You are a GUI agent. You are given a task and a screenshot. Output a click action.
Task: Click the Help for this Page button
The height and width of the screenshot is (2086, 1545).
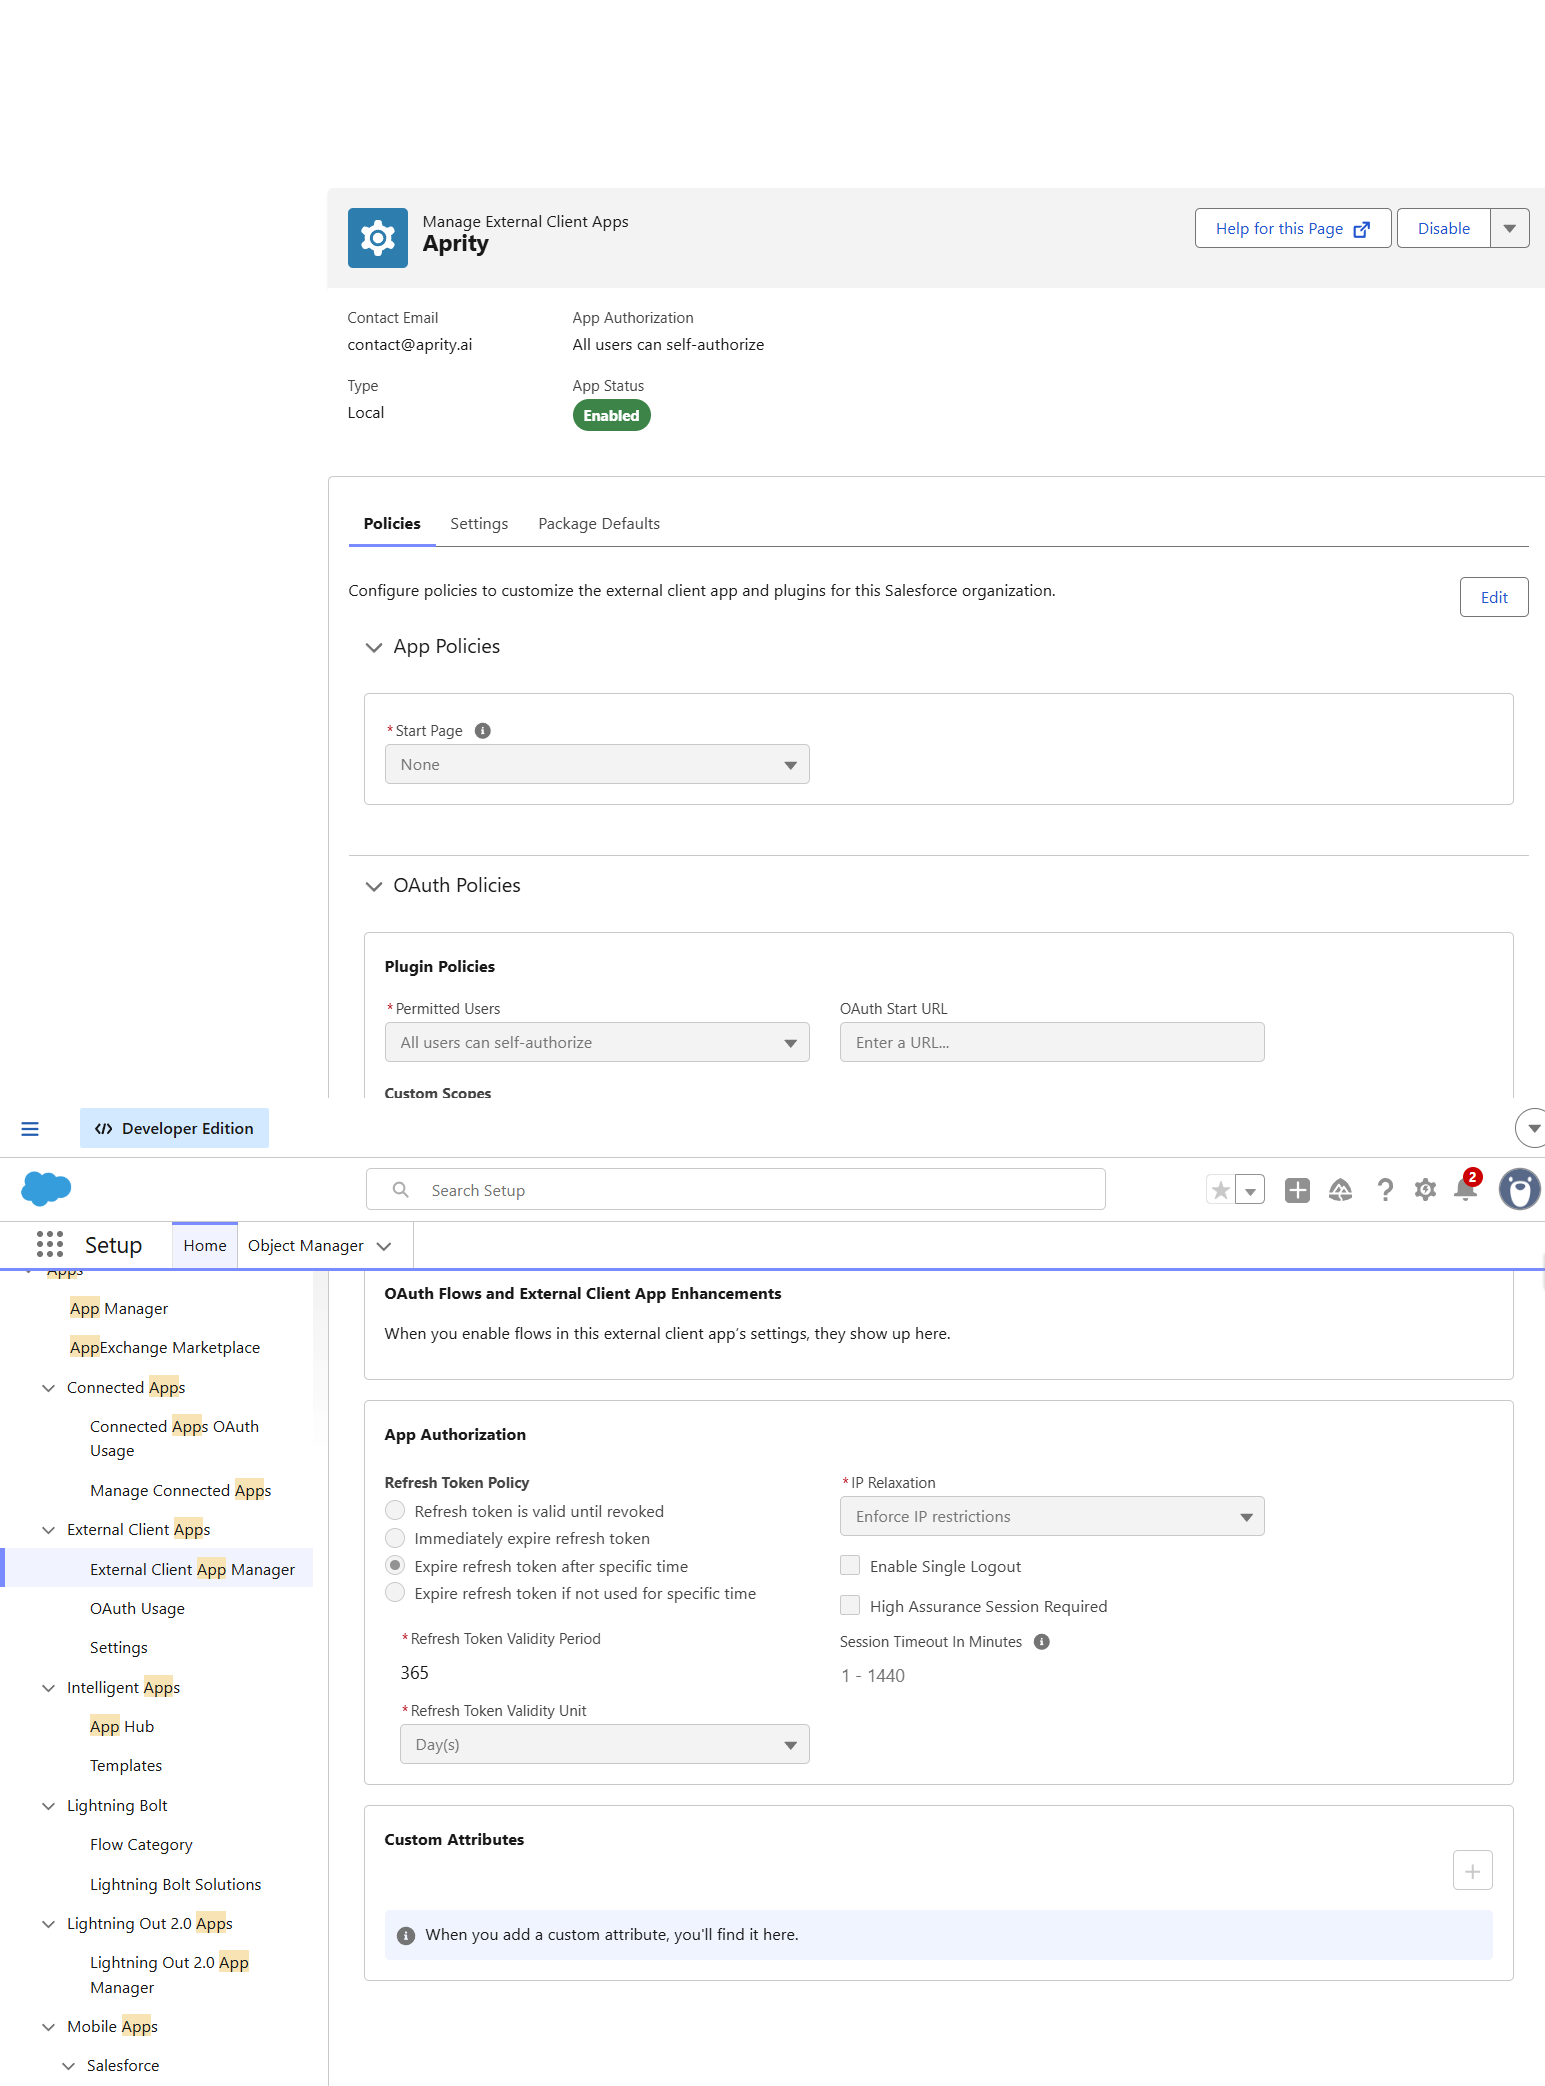pos(1293,228)
